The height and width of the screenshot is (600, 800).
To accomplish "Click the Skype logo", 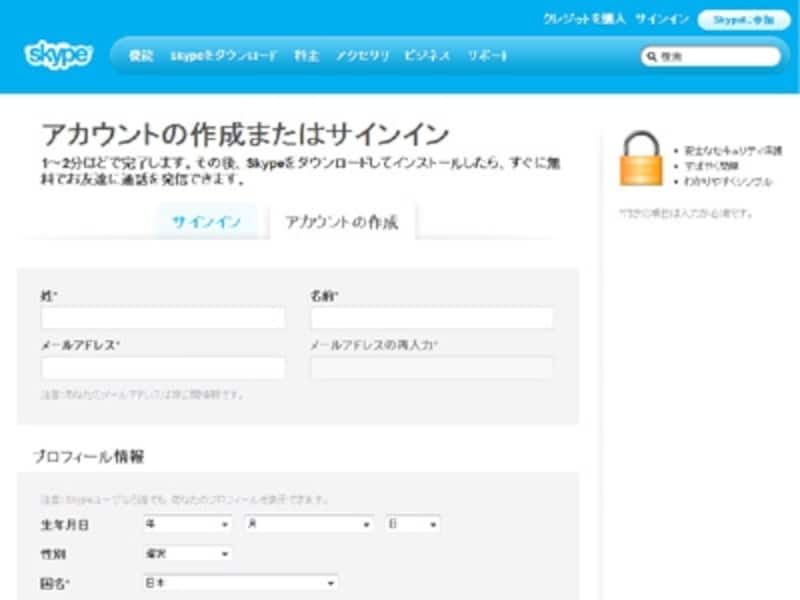I will tap(59, 54).
